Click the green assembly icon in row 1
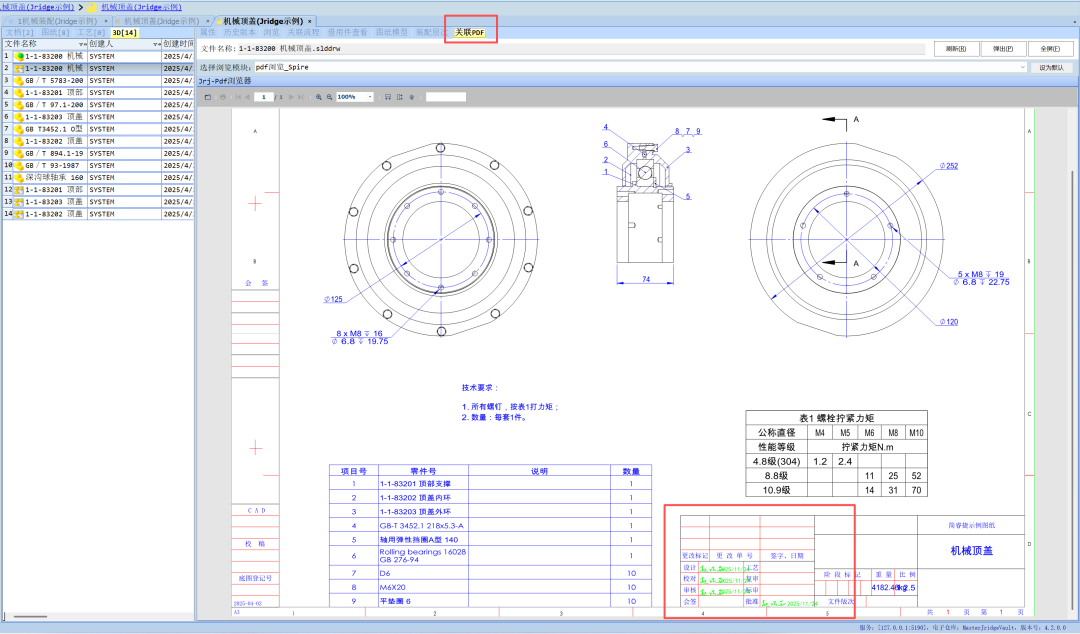 [19, 57]
